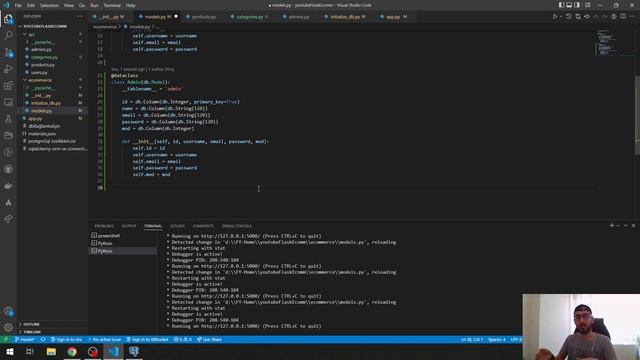Screen dimensions: 640x360
Task: Open editor More Actions ellipsis
Action: (x=632, y=17)
